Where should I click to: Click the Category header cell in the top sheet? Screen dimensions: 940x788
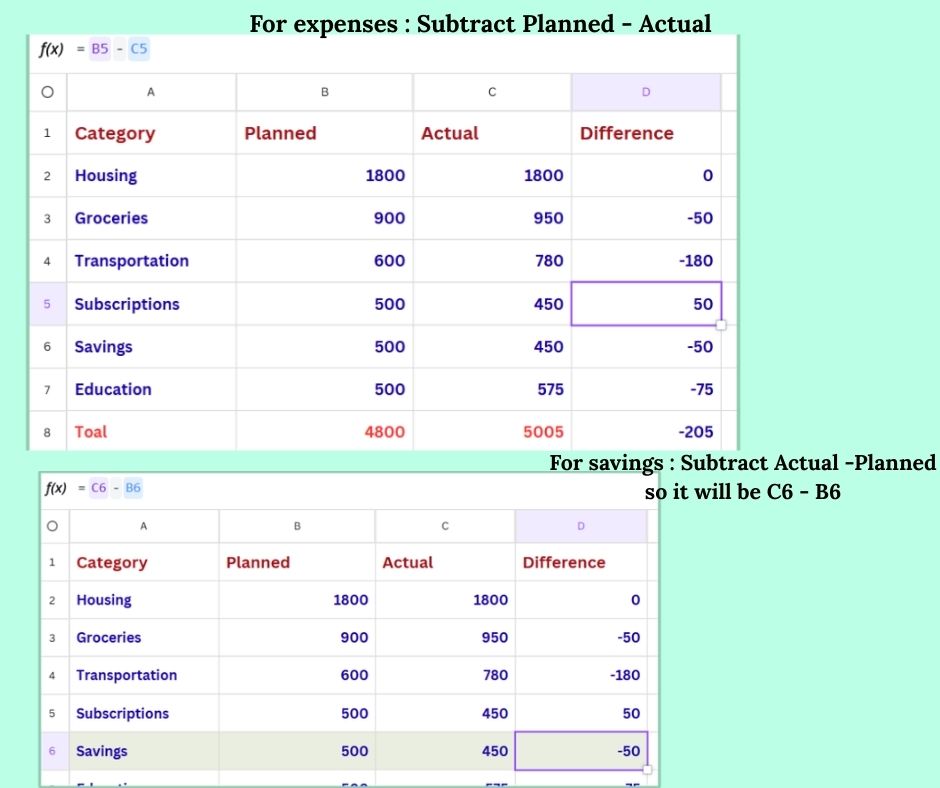(x=151, y=133)
